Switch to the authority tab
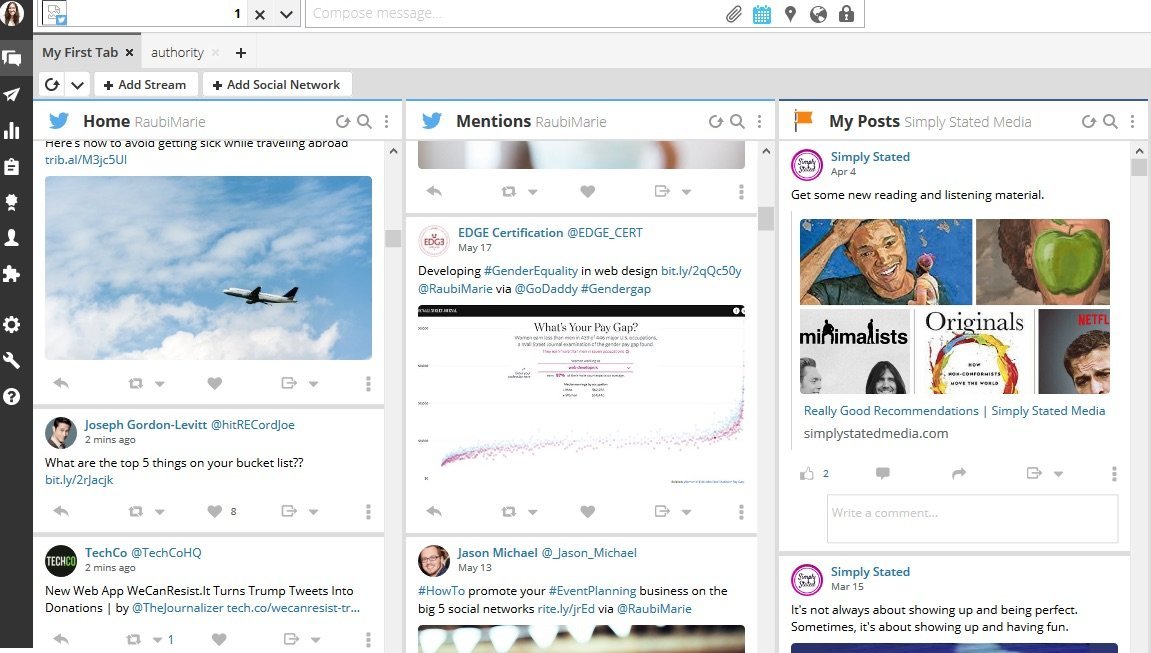The height and width of the screenshot is (653, 1151). pyautogui.click(x=177, y=53)
